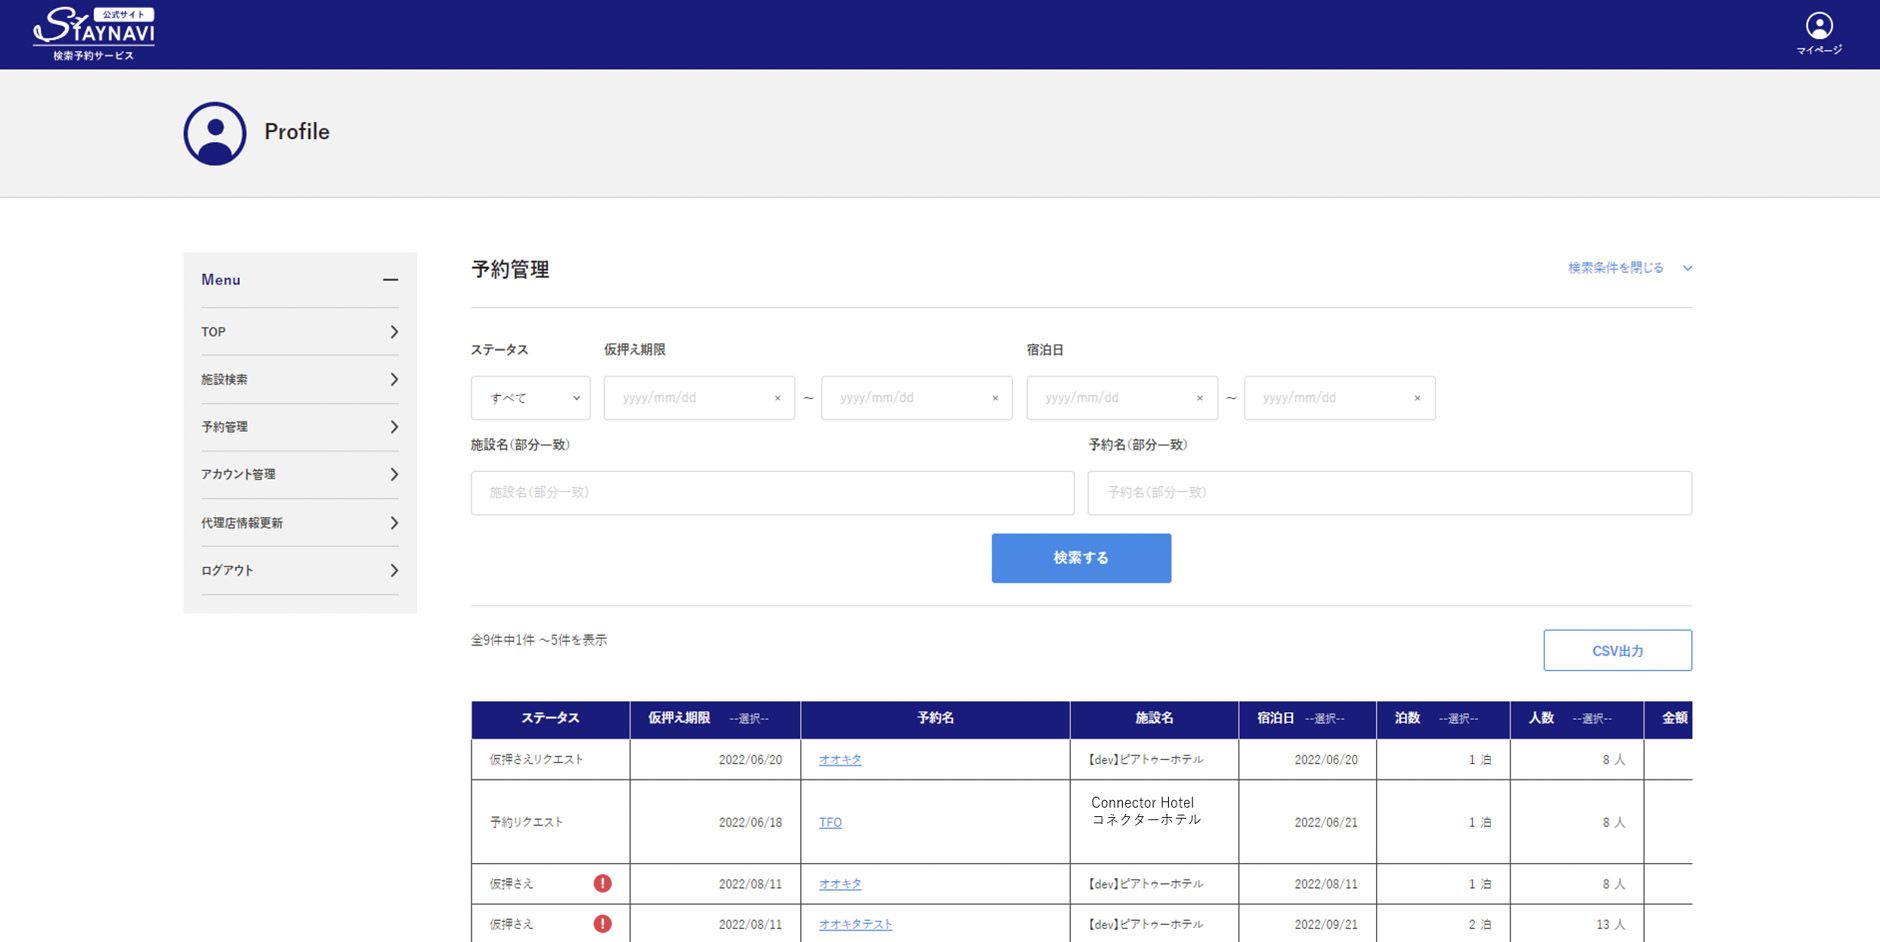Clear the first 宿泊日 date field
Image resolution: width=1880 pixels, height=942 pixels.
click(1200, 398)
